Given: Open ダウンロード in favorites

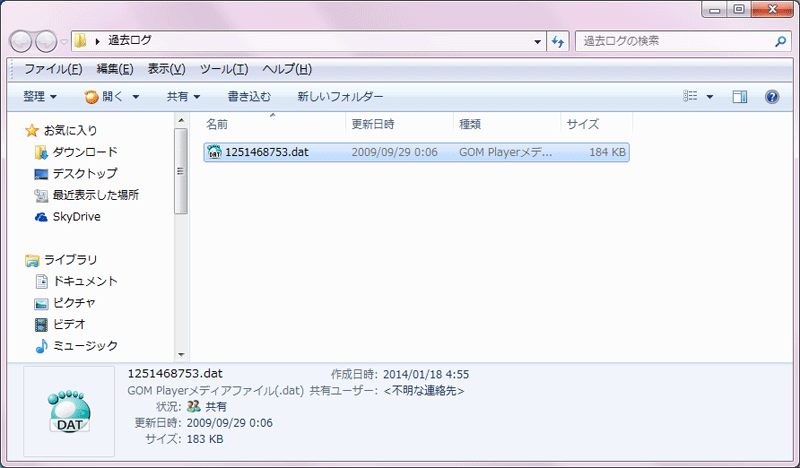Looking at the screenshot, I should [85, 152].
